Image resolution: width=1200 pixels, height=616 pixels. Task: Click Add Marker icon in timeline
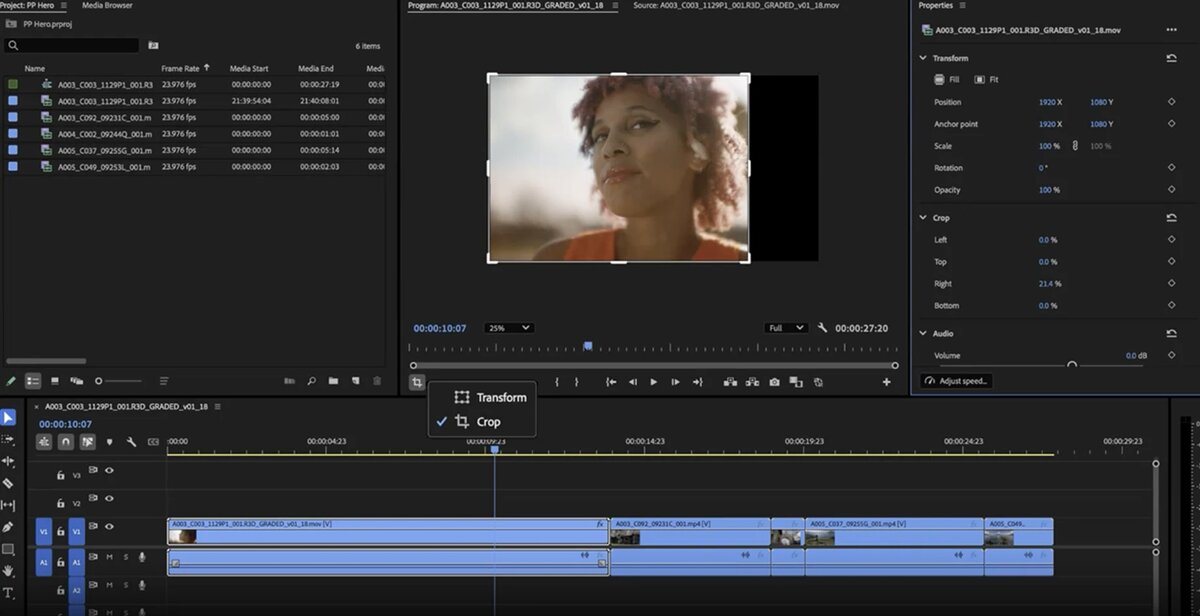pos(110,442)
